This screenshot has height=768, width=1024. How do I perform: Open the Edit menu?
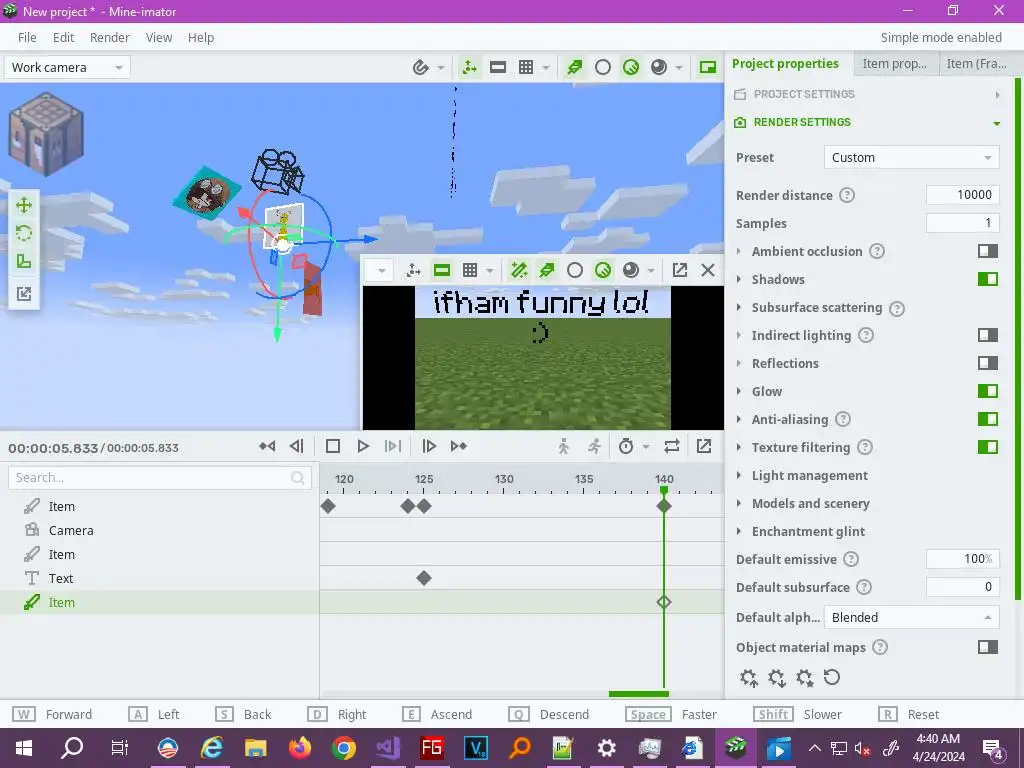coord(63,37)
